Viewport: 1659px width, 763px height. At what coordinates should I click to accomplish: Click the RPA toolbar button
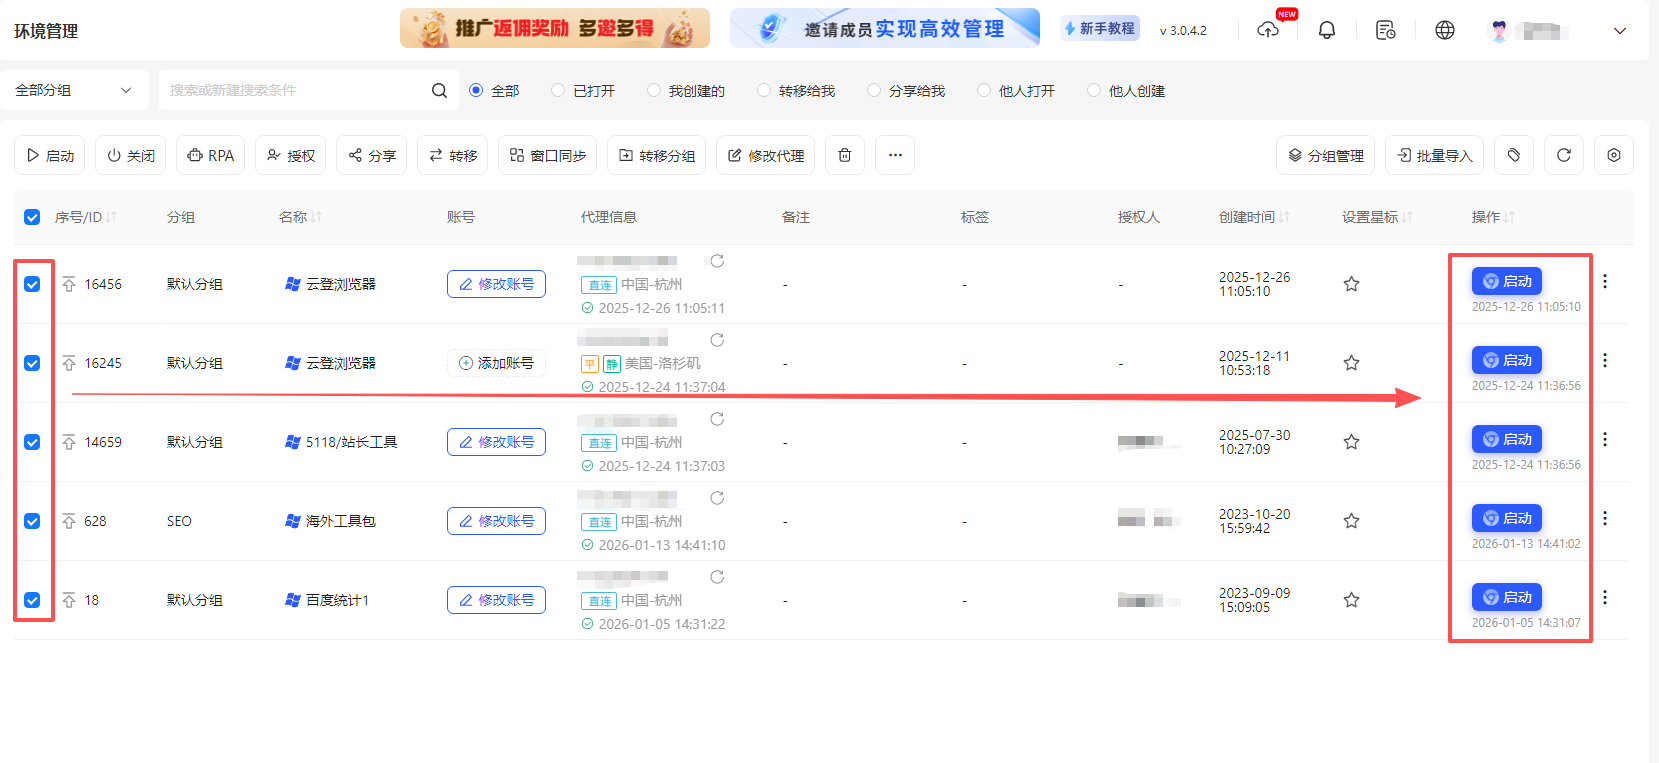coord(211,155)
